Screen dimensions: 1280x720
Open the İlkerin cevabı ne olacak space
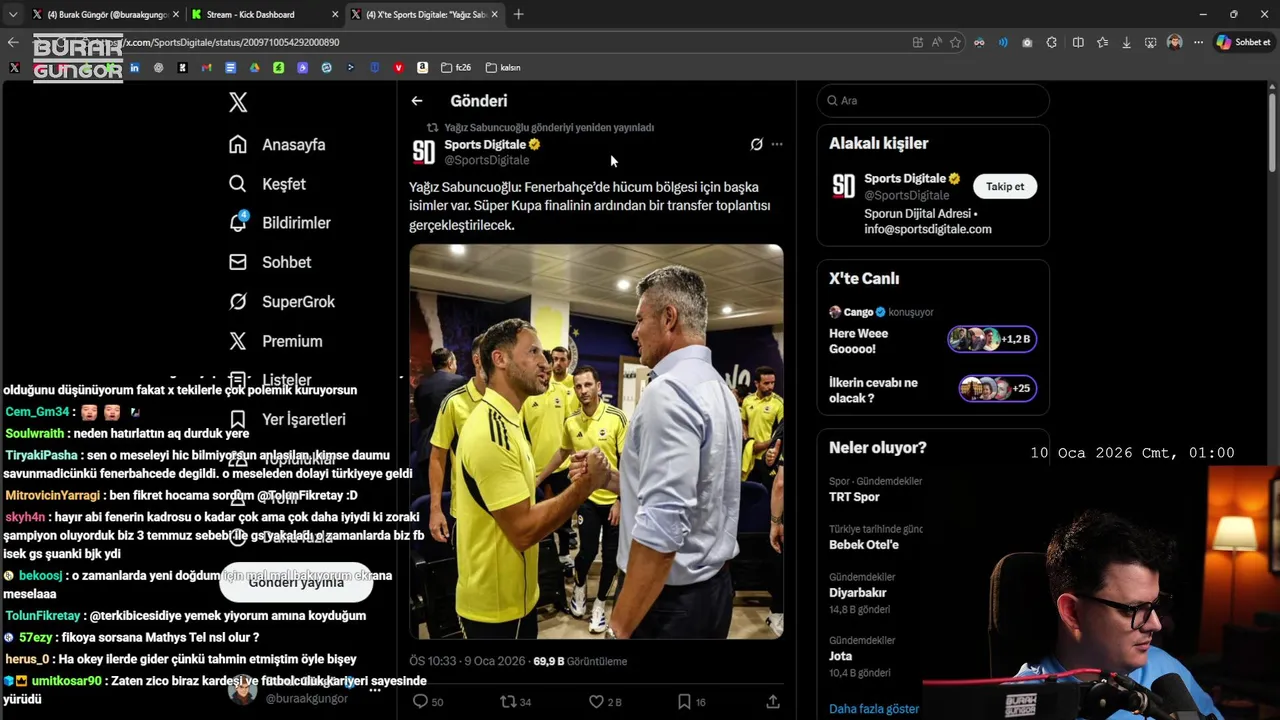[933, 389]
